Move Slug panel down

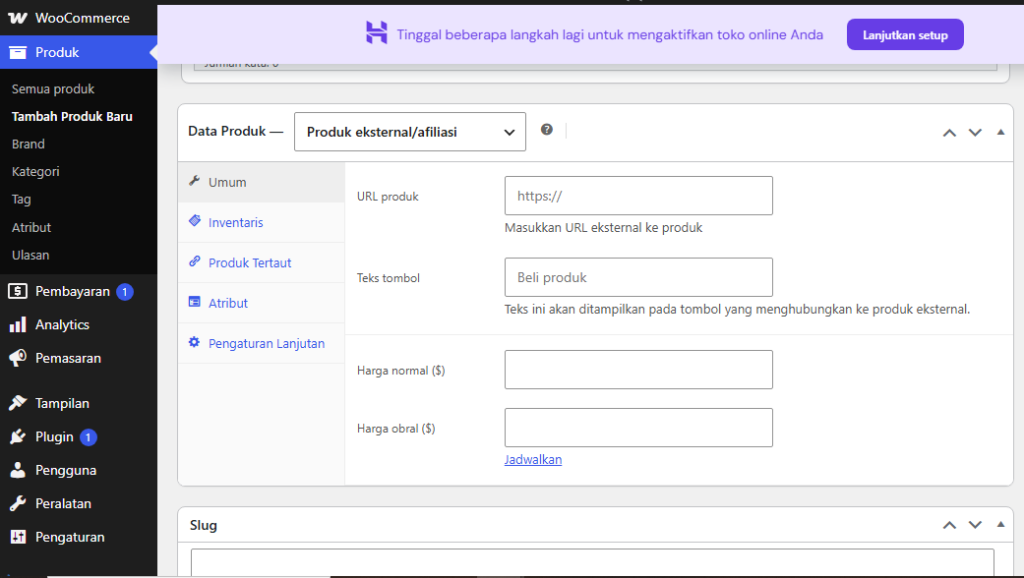pyautogui.click(x=975, y=524)
